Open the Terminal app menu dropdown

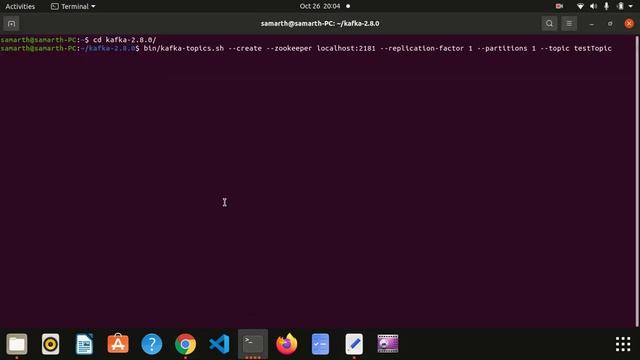[x=73, y=6]
